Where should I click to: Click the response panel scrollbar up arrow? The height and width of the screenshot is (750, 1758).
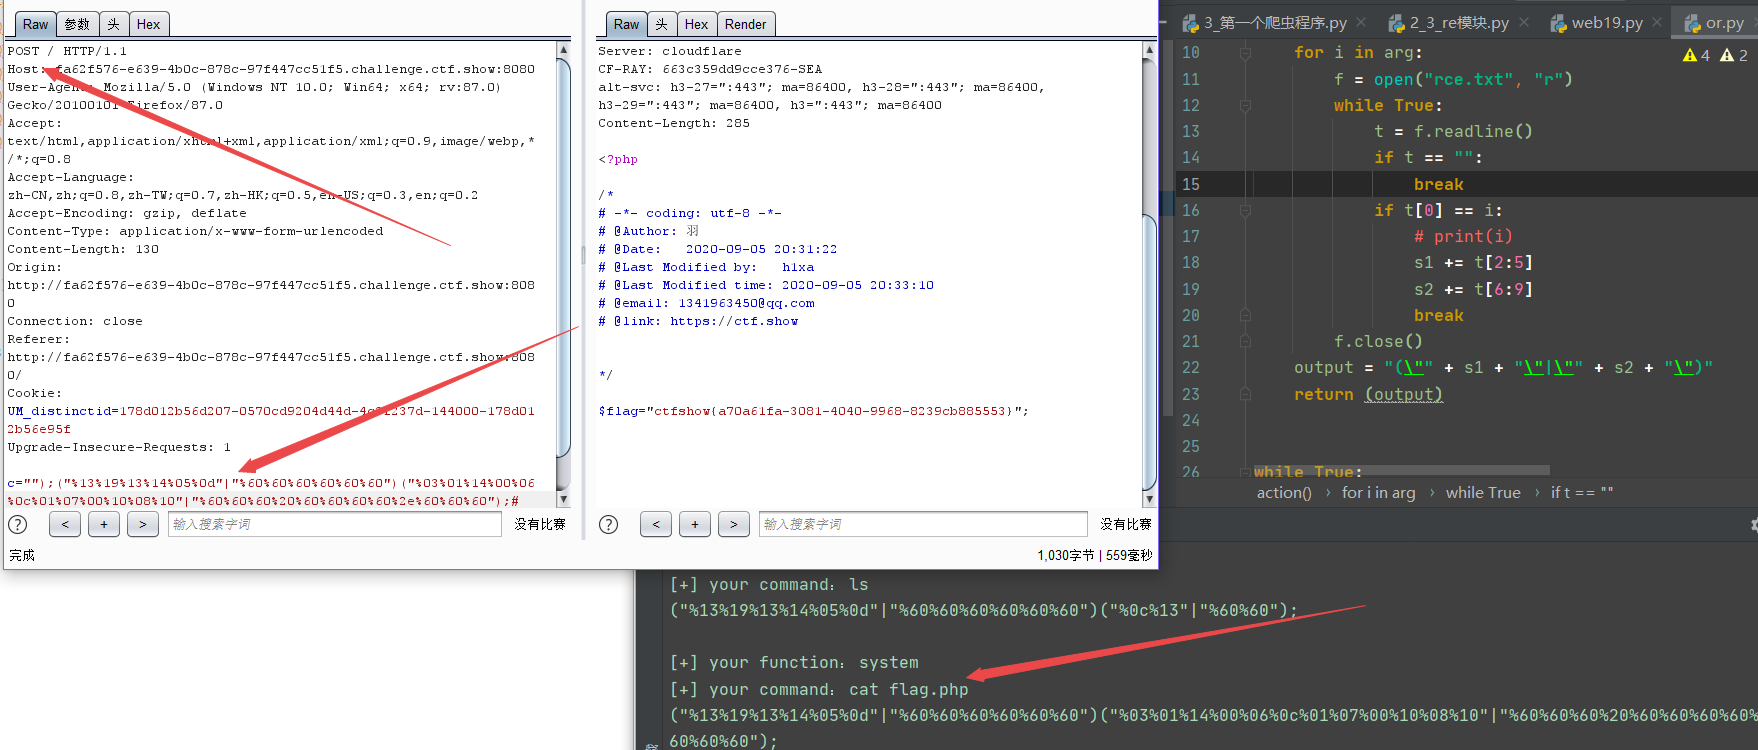[x=1149, y=49]
